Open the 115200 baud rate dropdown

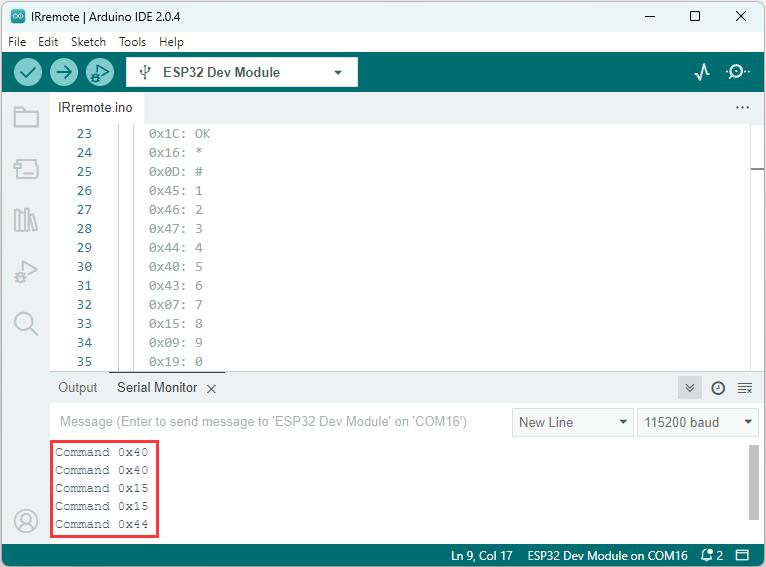[698, 422]
